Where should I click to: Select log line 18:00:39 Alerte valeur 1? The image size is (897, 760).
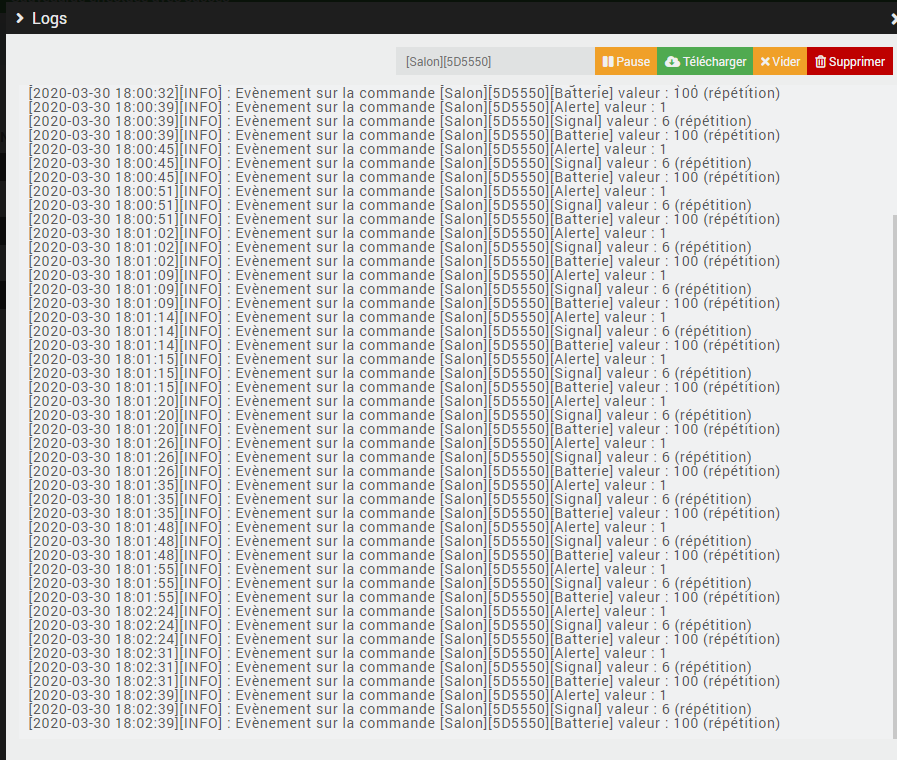pyautogui.click(x=348, y=108)
